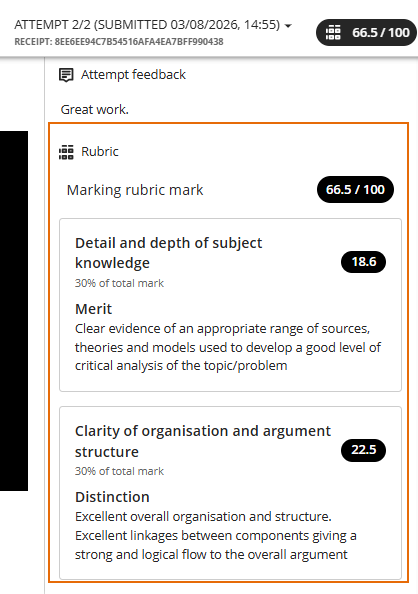This screenshot has height=594, width=418.
Task: Click the receipt number text
Action: (119, 42)
